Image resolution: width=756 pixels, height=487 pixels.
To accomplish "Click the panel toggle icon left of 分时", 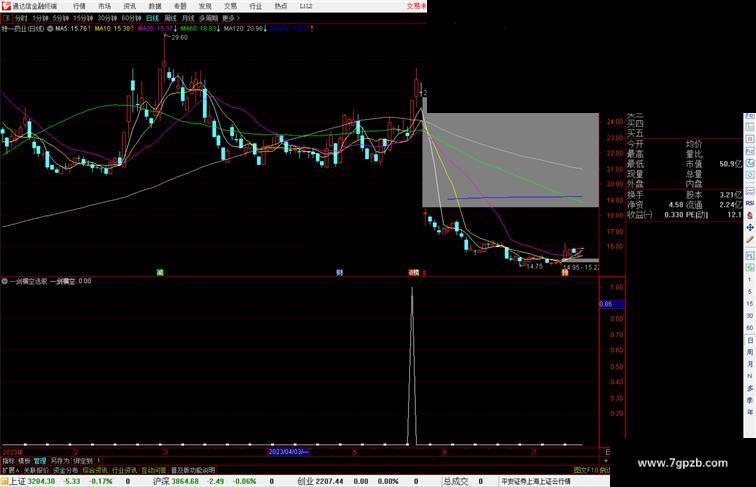I will 7,18.
